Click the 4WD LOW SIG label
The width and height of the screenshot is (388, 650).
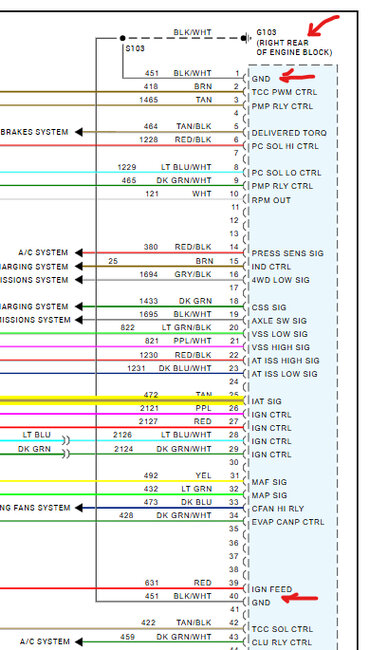coord(280,280)
